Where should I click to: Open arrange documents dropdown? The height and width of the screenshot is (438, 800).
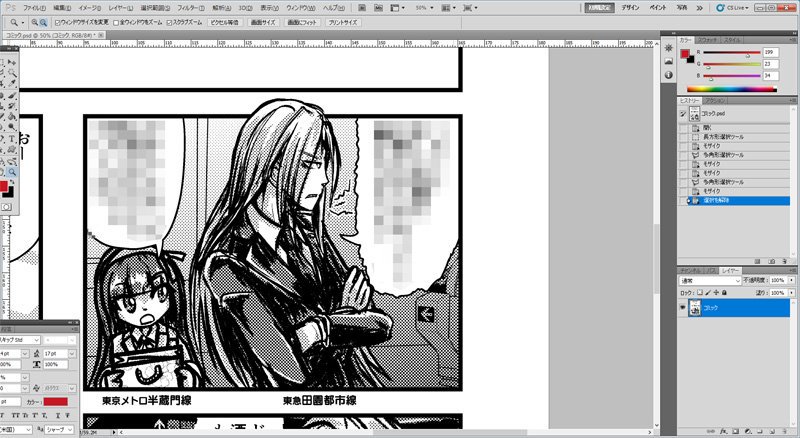pos(448,8)
